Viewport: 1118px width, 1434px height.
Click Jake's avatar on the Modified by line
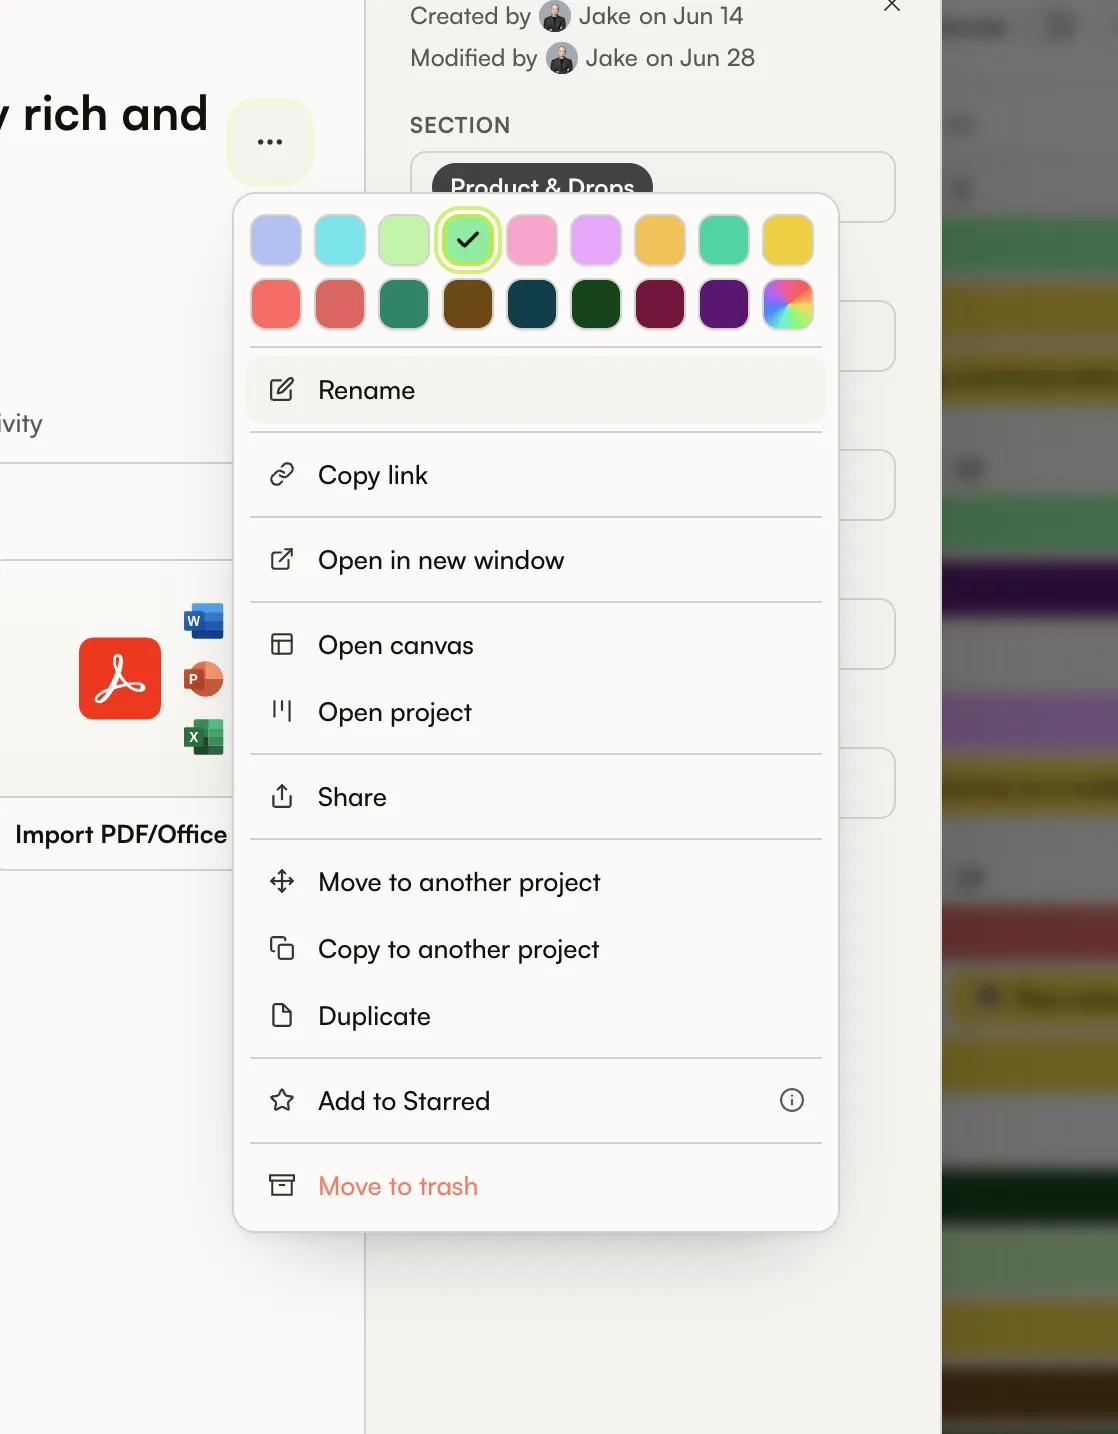pyautogui.click(x=562, y=58)
